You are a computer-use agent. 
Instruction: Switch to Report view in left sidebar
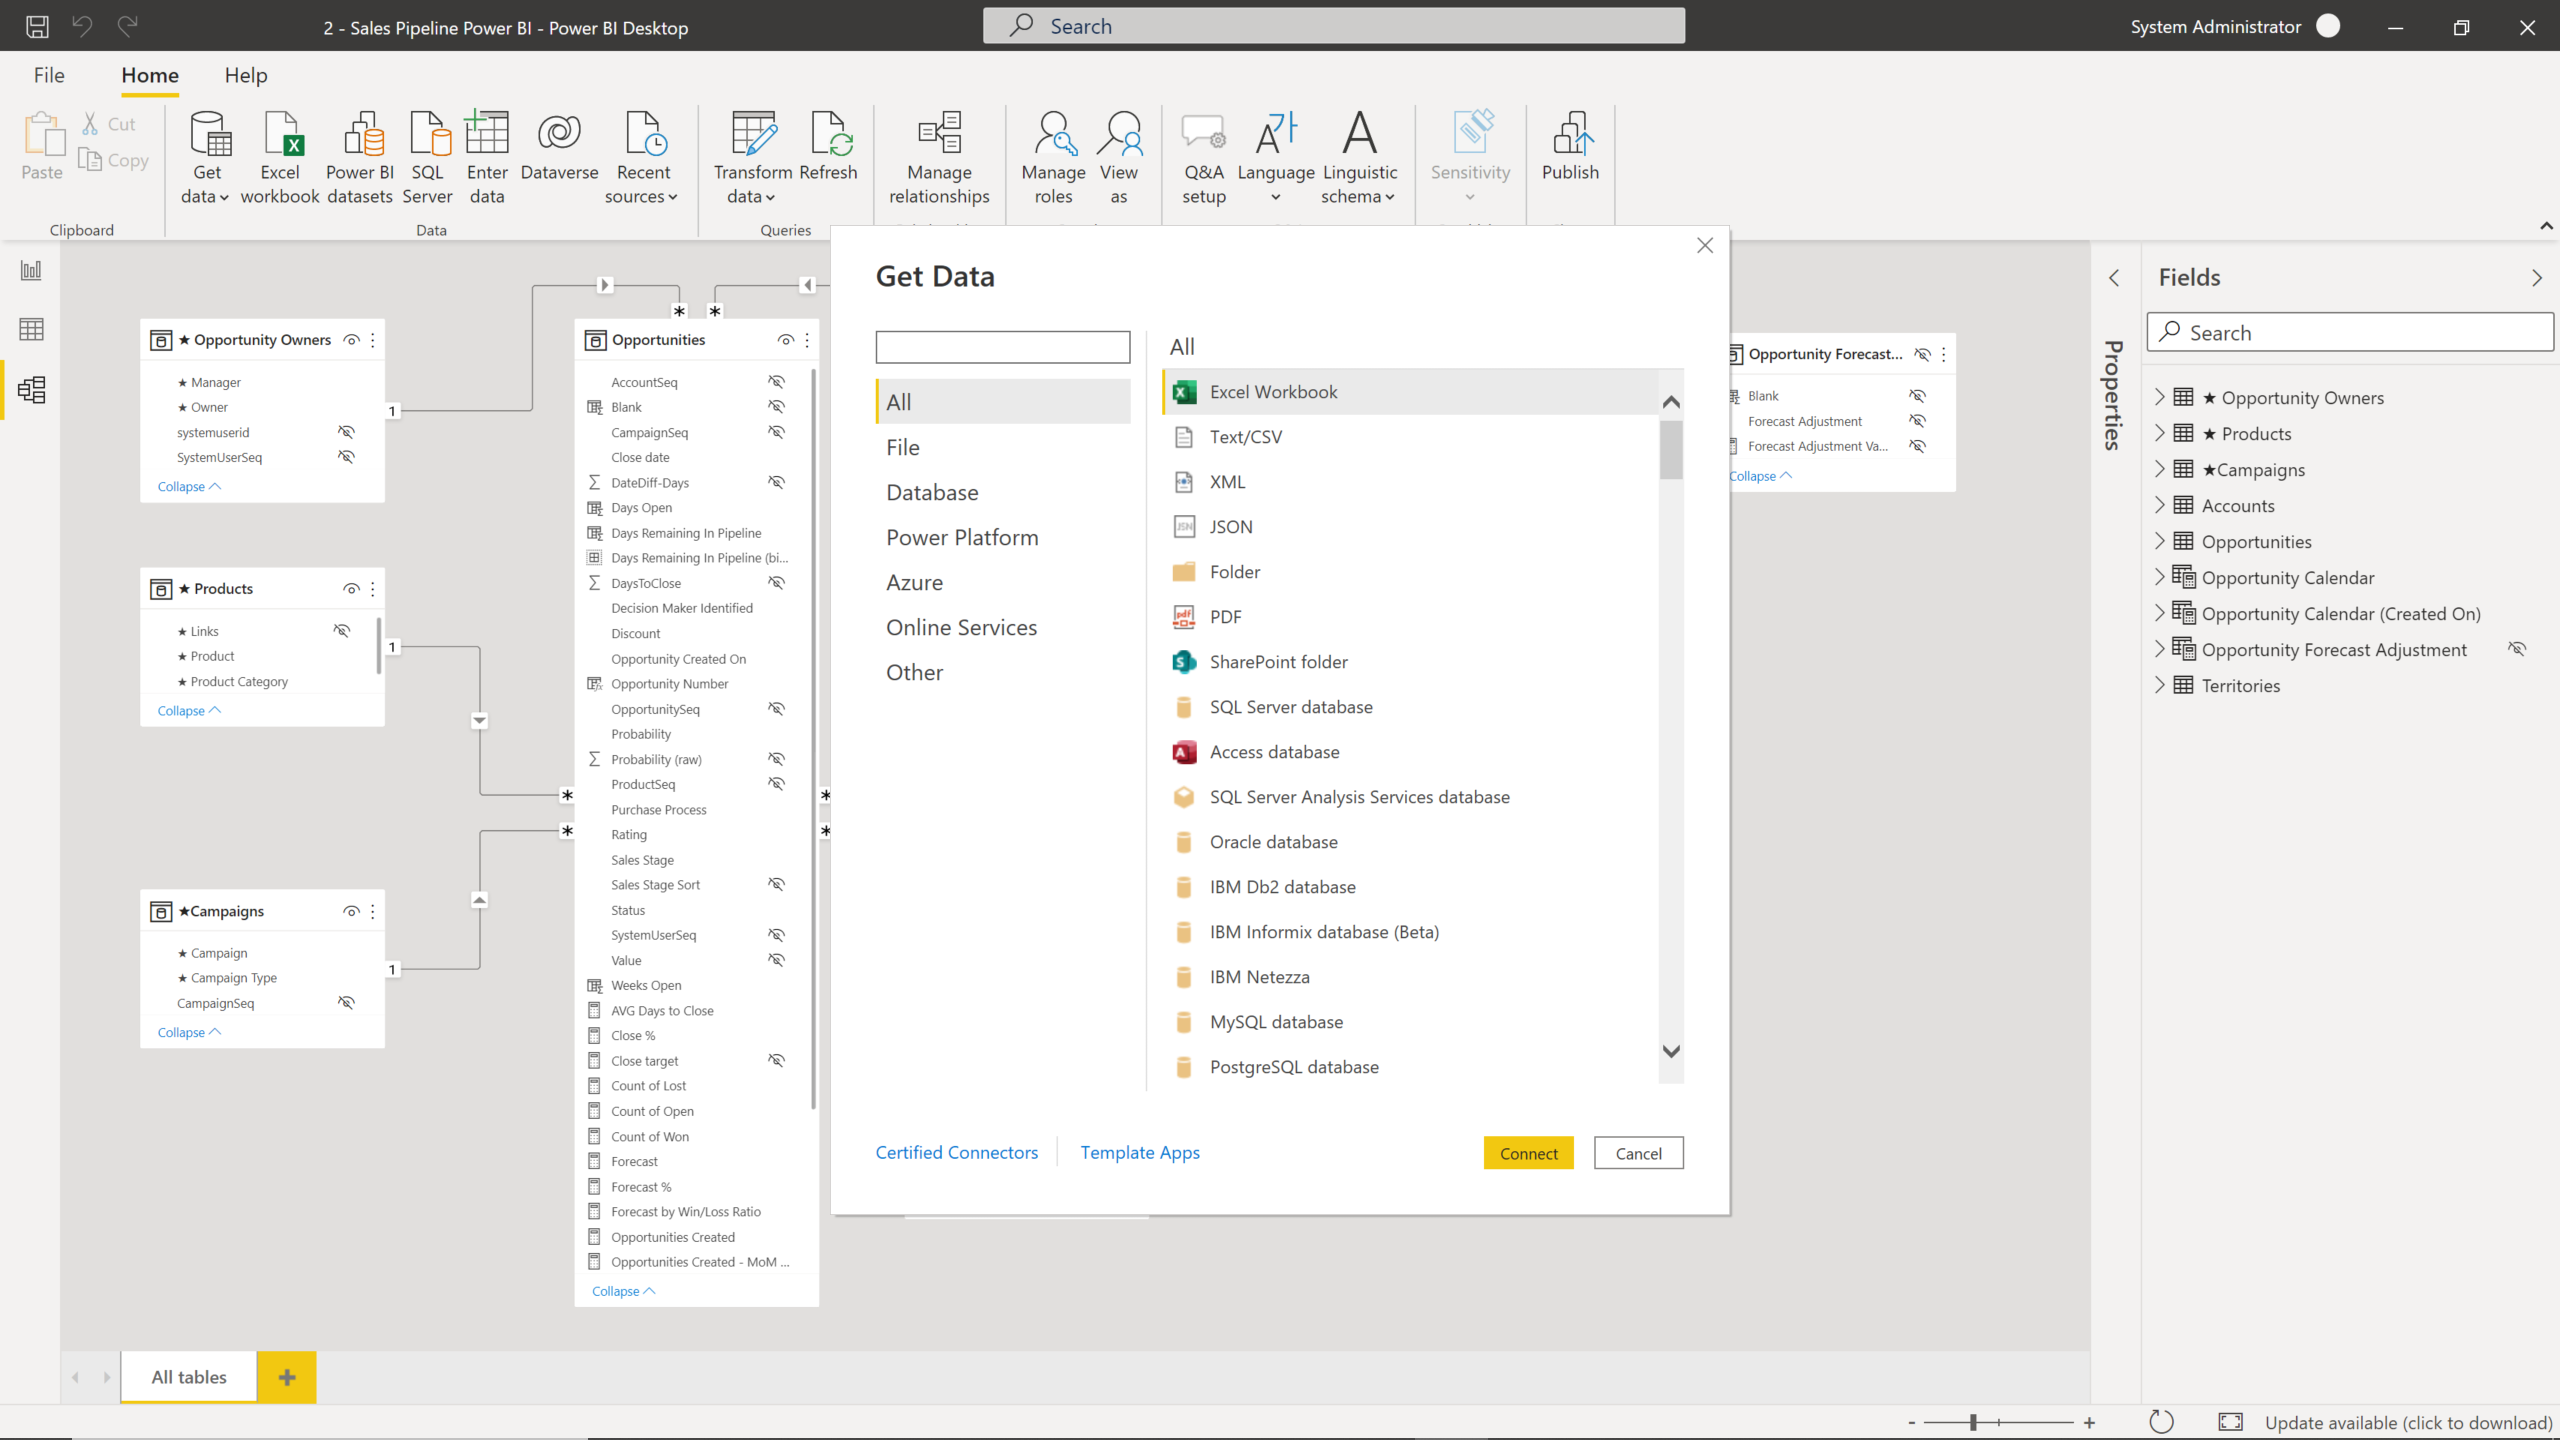(x=30, y=270)
